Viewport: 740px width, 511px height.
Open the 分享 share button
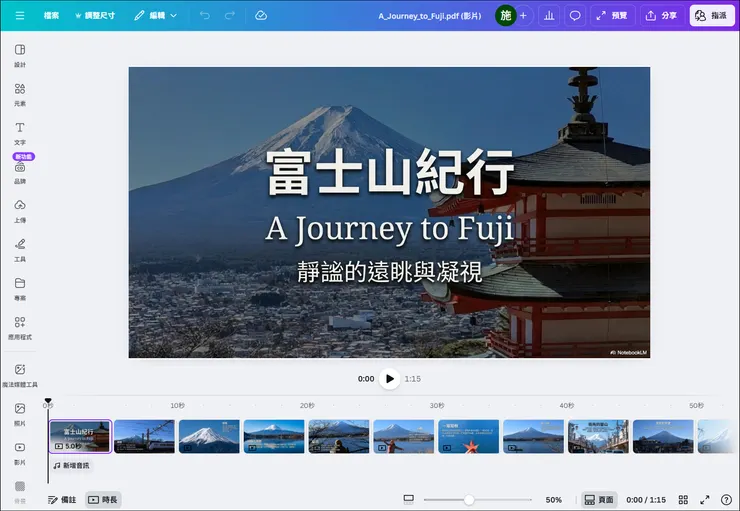click(x=662, y=16)
